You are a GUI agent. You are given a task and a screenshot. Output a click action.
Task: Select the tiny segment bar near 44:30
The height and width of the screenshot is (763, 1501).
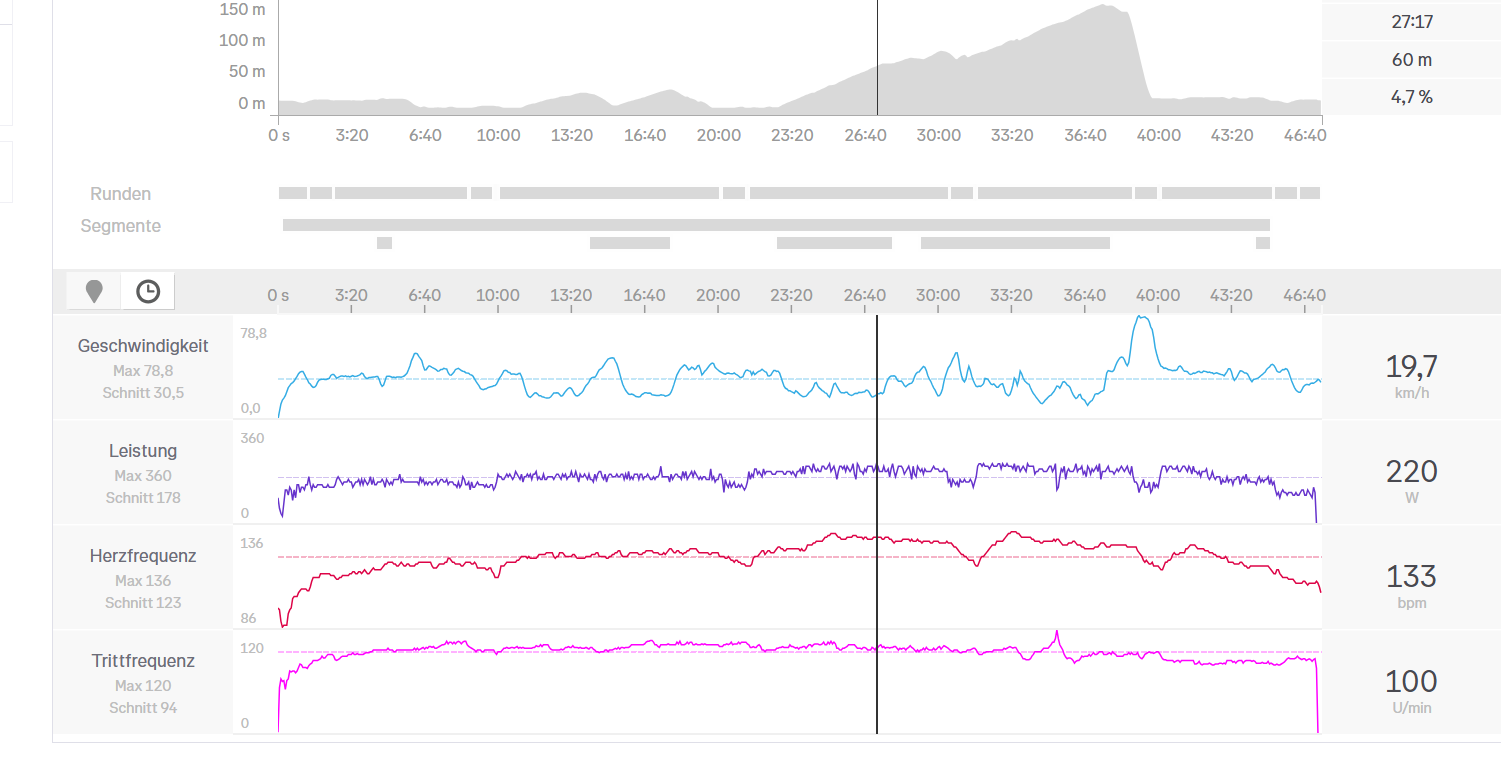click(x=1263, y=243)
